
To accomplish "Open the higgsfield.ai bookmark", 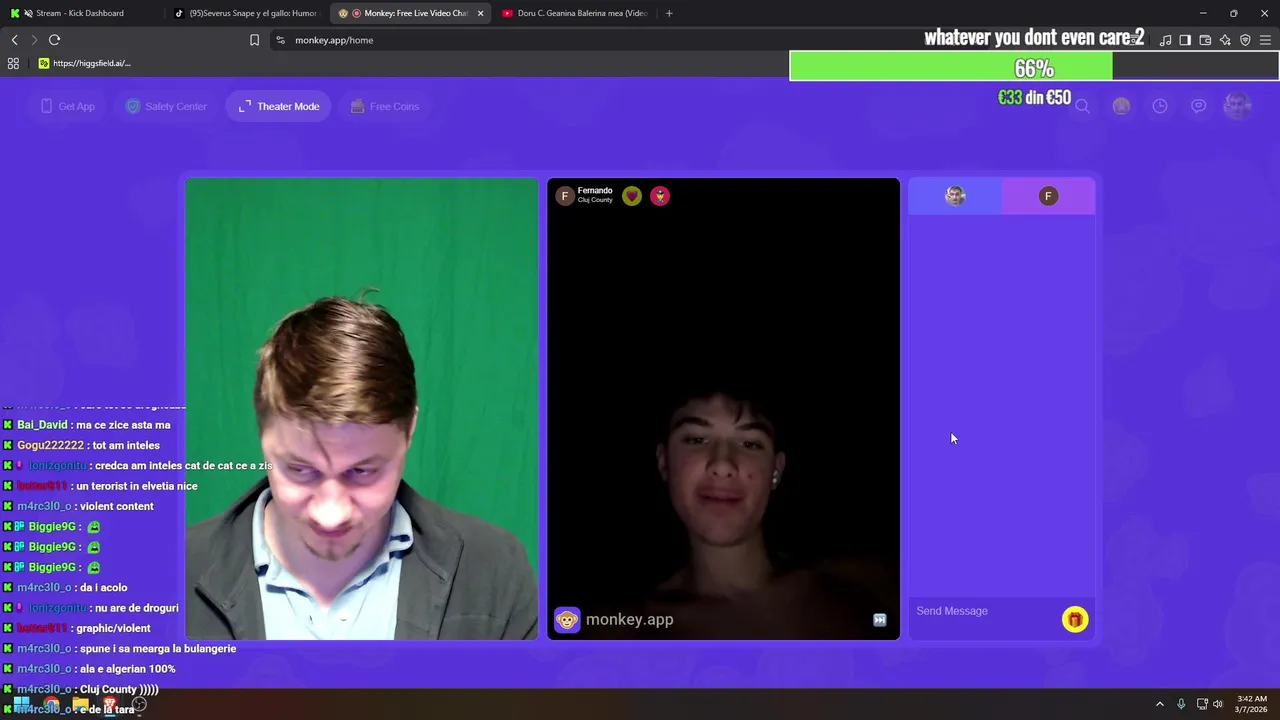I will pyautogui.click(x=85, y=63).
